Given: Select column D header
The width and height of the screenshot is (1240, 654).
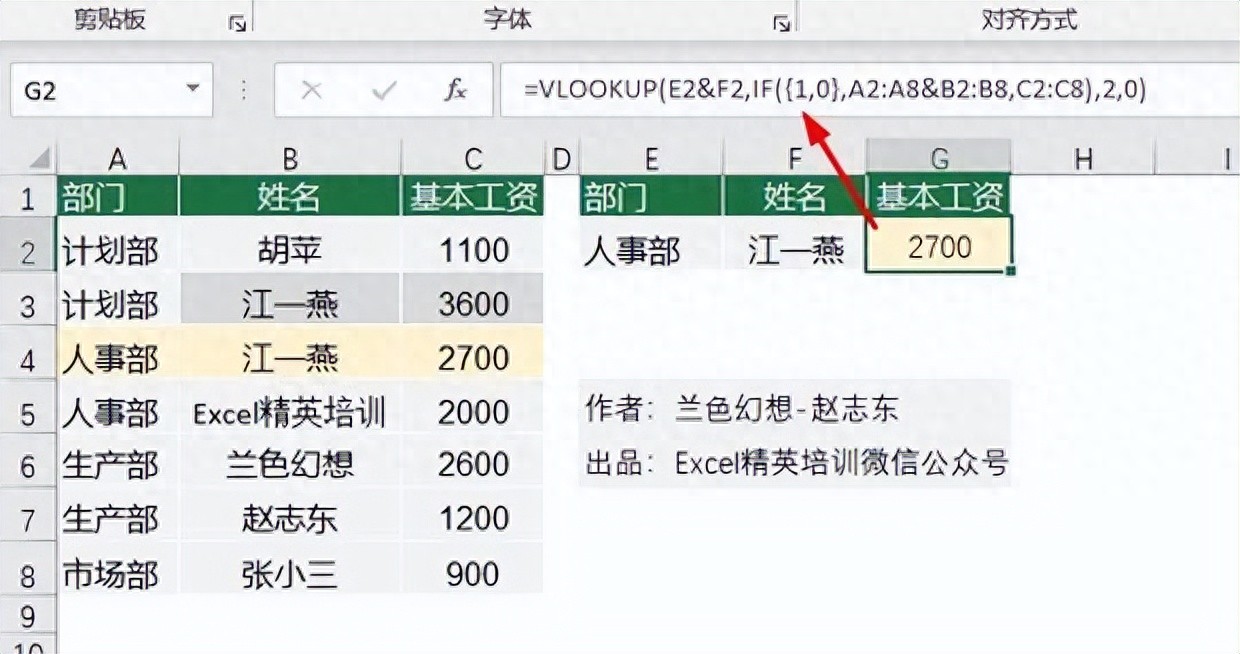Looking at the screenshot, I should (561, 158).
